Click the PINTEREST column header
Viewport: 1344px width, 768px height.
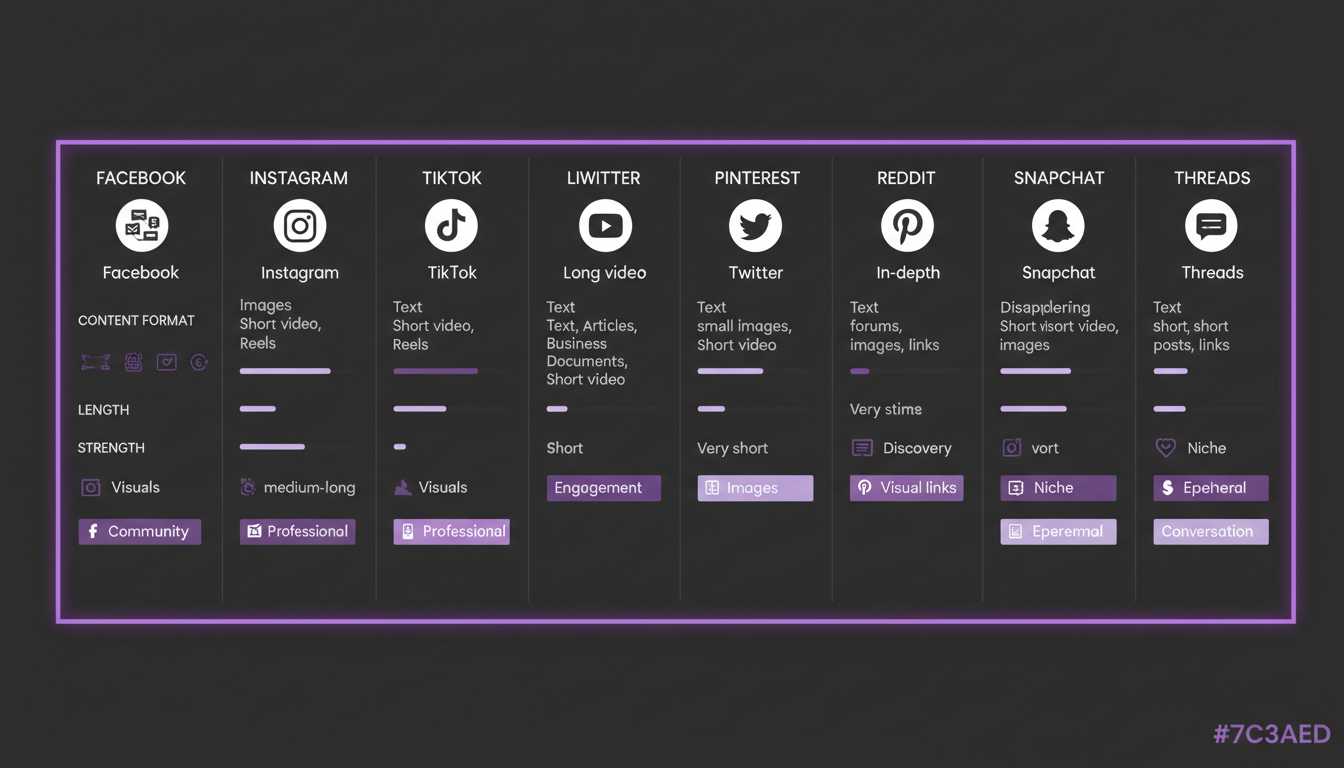757,178
